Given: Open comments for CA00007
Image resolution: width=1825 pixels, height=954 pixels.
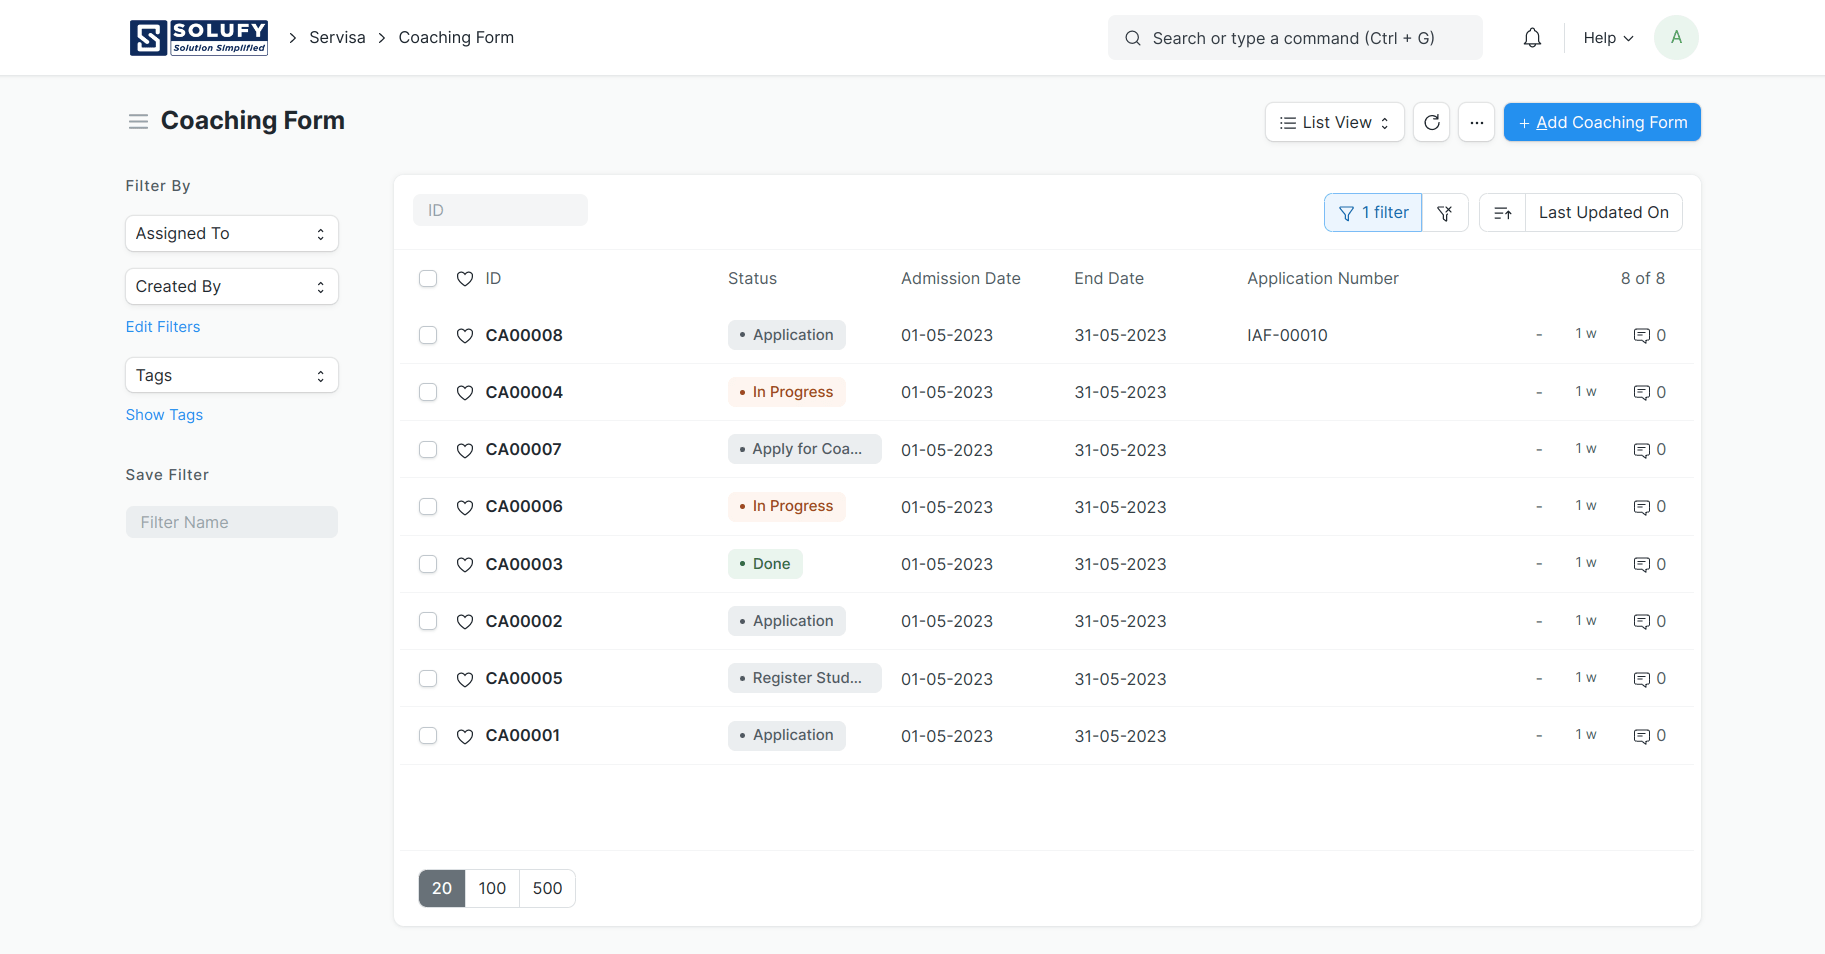Looking at the screenshot, I should tap(1649, 450).
